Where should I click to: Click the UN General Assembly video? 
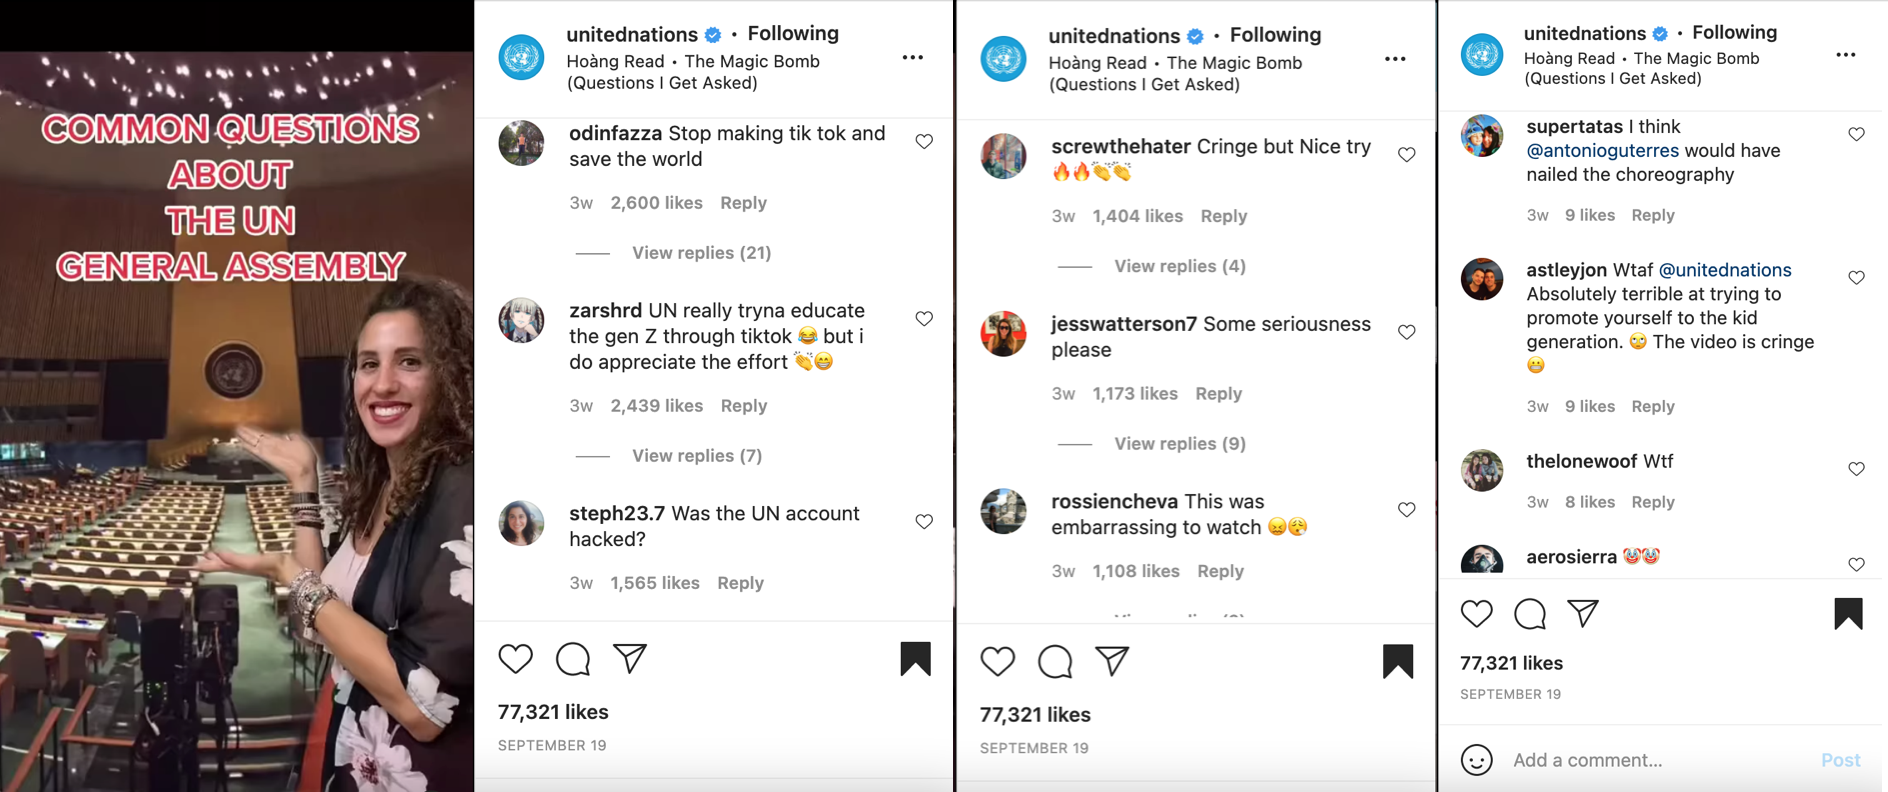(x=237, y=420)
